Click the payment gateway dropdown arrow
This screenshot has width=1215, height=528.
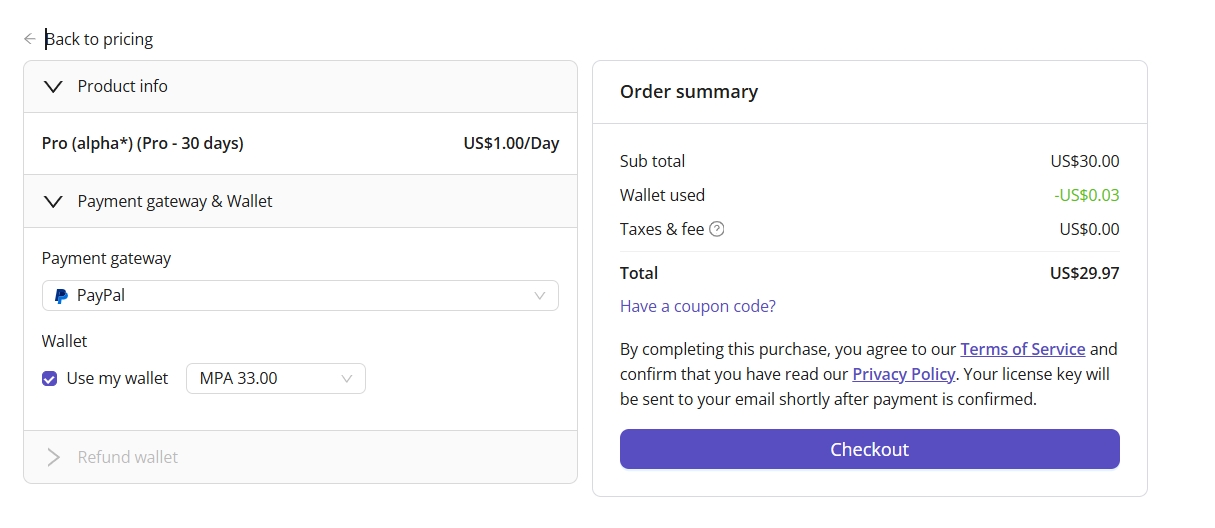pyautogui.click(x=540, y=296)
